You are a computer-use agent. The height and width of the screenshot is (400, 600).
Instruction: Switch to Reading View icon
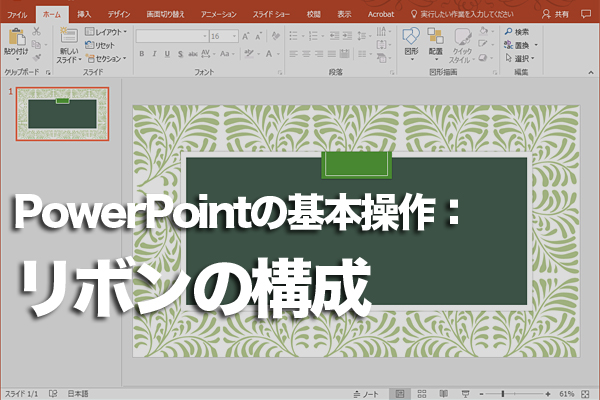coord(443,394)
